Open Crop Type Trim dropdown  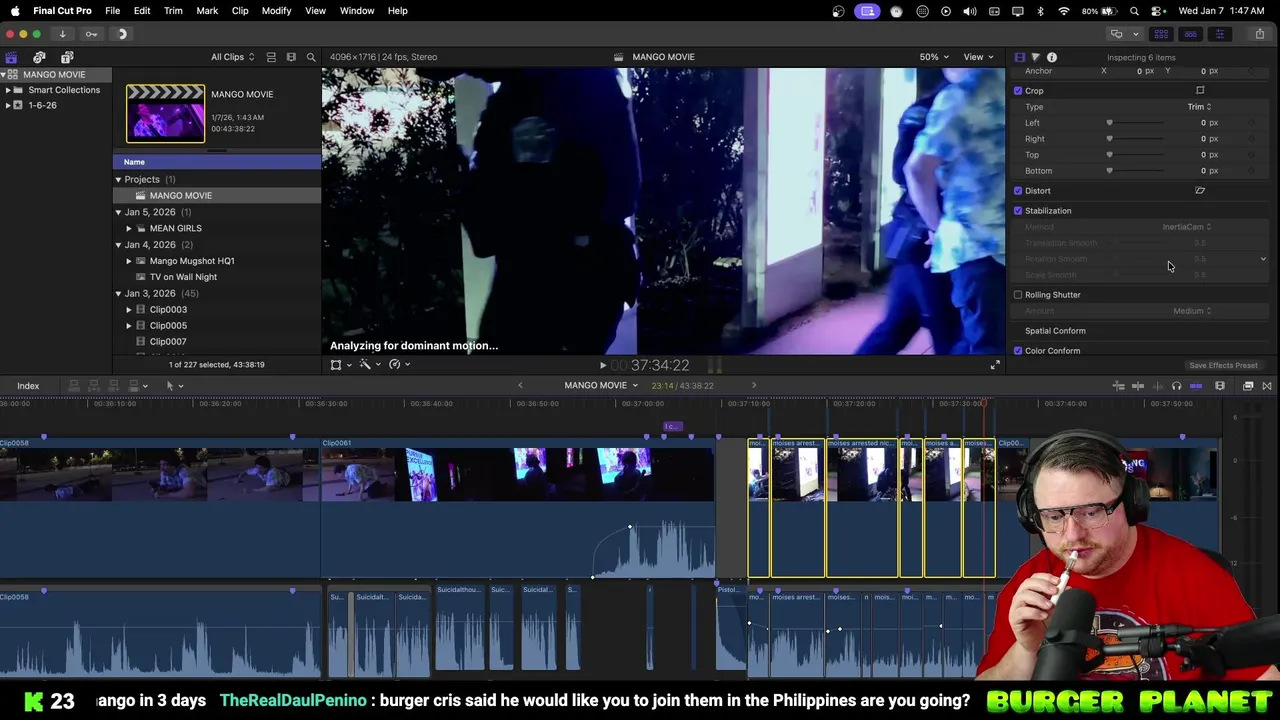[x=1199, y=107]
